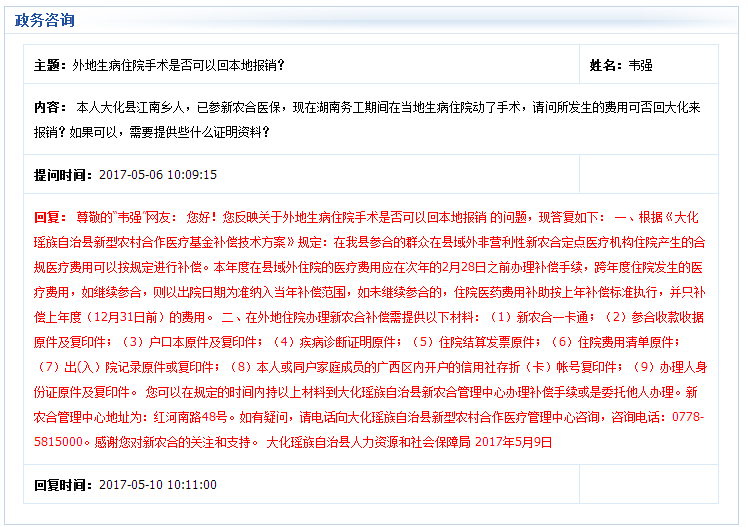Click the question timestamp 2017-05-06 10:09:15
The width and height of the screenshot is (748, 527).
point(158,174)
